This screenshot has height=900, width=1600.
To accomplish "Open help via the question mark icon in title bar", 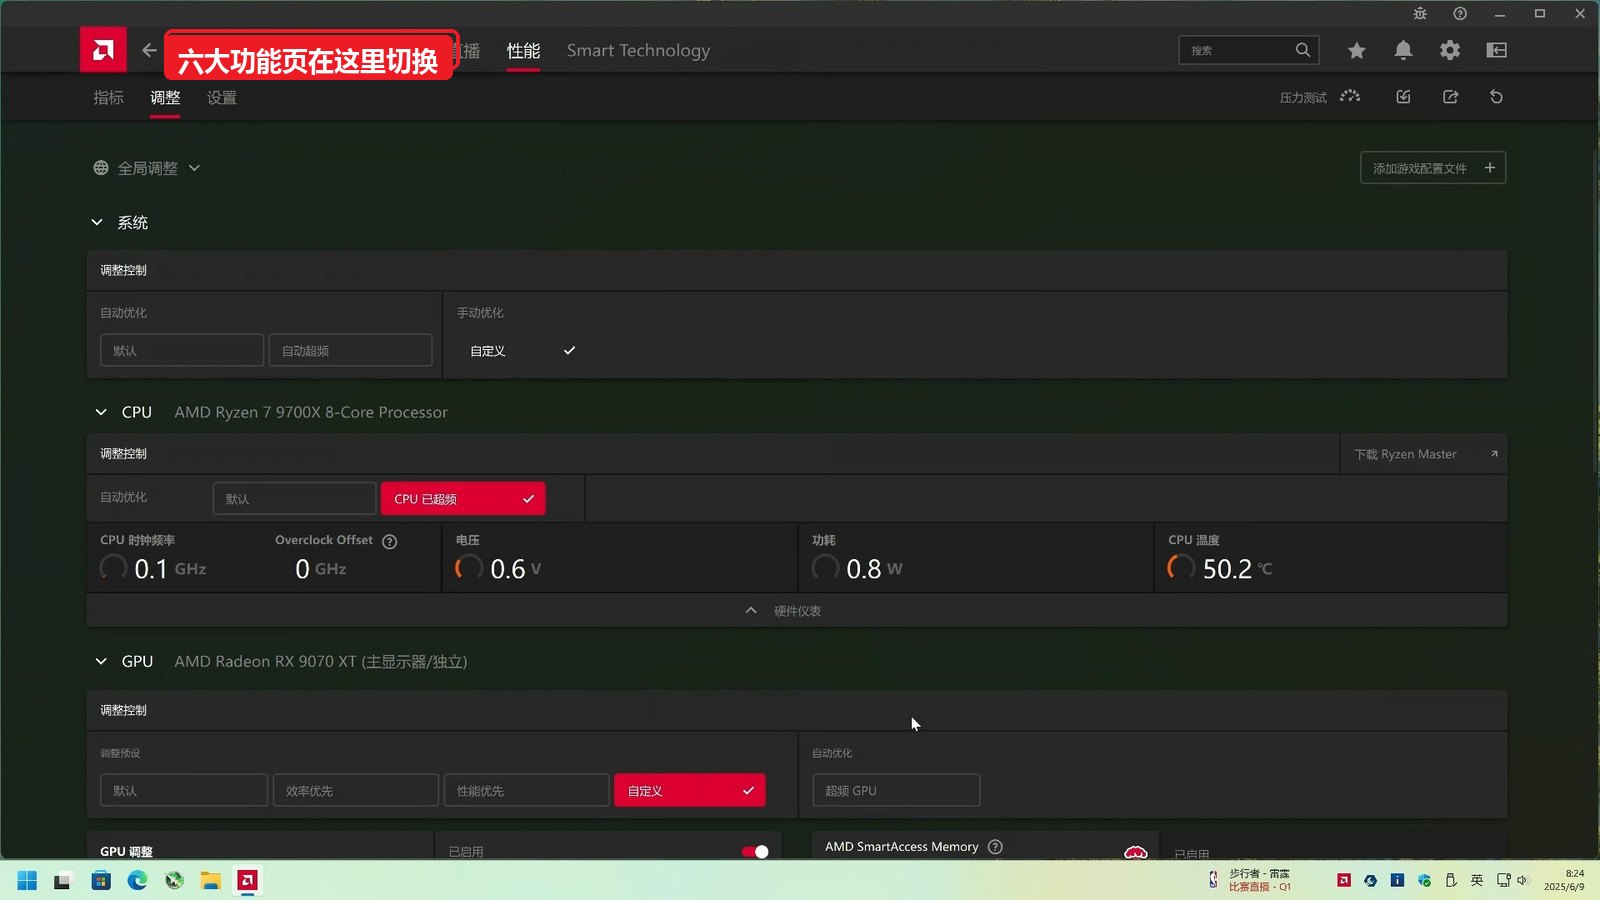I will pos(1460,14).
